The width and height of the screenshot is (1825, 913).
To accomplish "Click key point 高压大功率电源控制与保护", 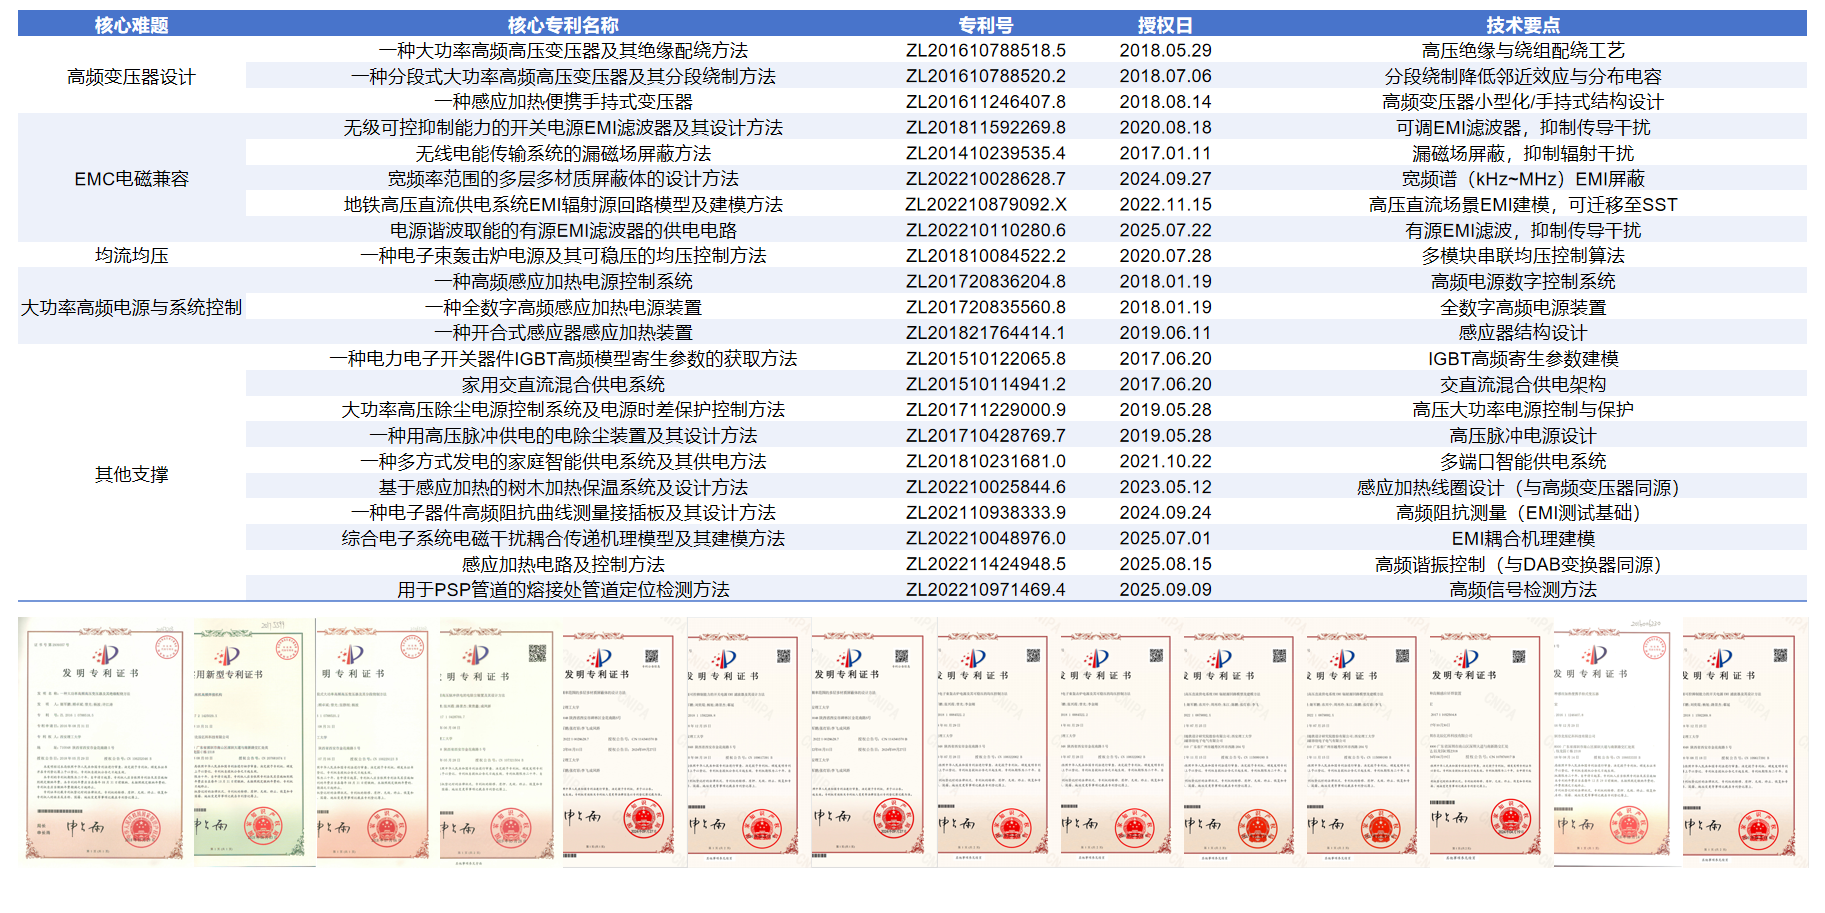I will coord(1523,410).
